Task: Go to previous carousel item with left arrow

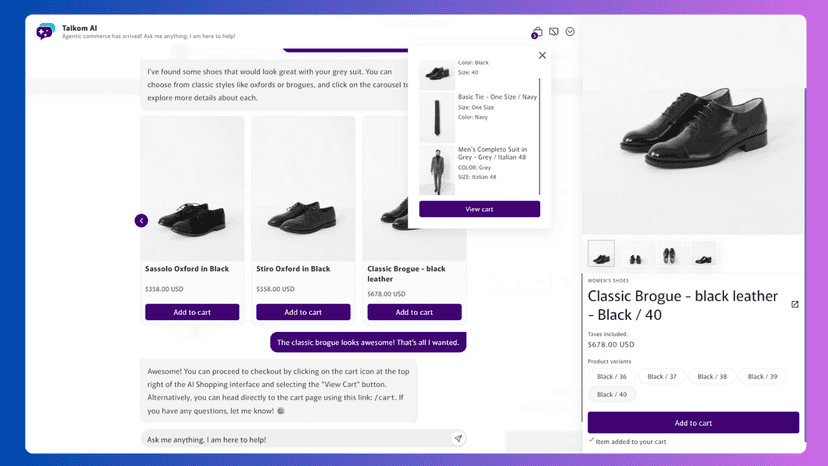Action: click(141, 220)
